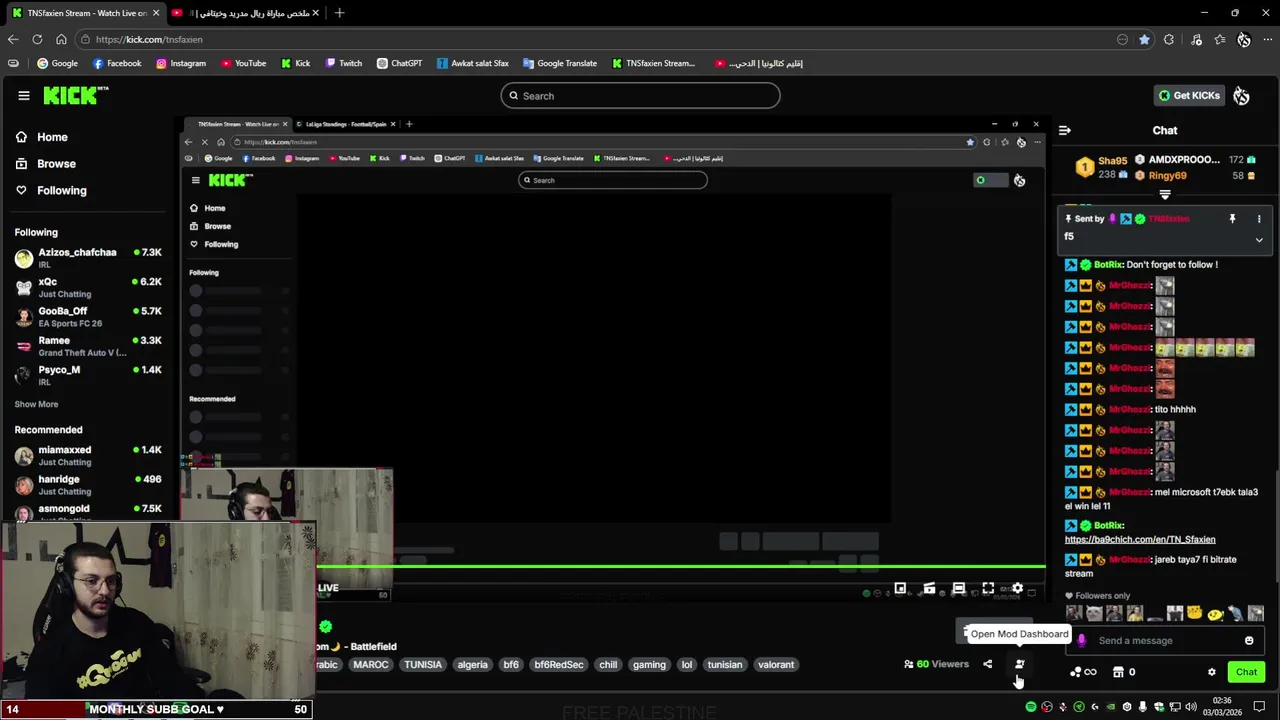Open browser extensions puzzle icon
Image resolution: width=1280 pixels, height=720 pixels.
(1169, 39)
